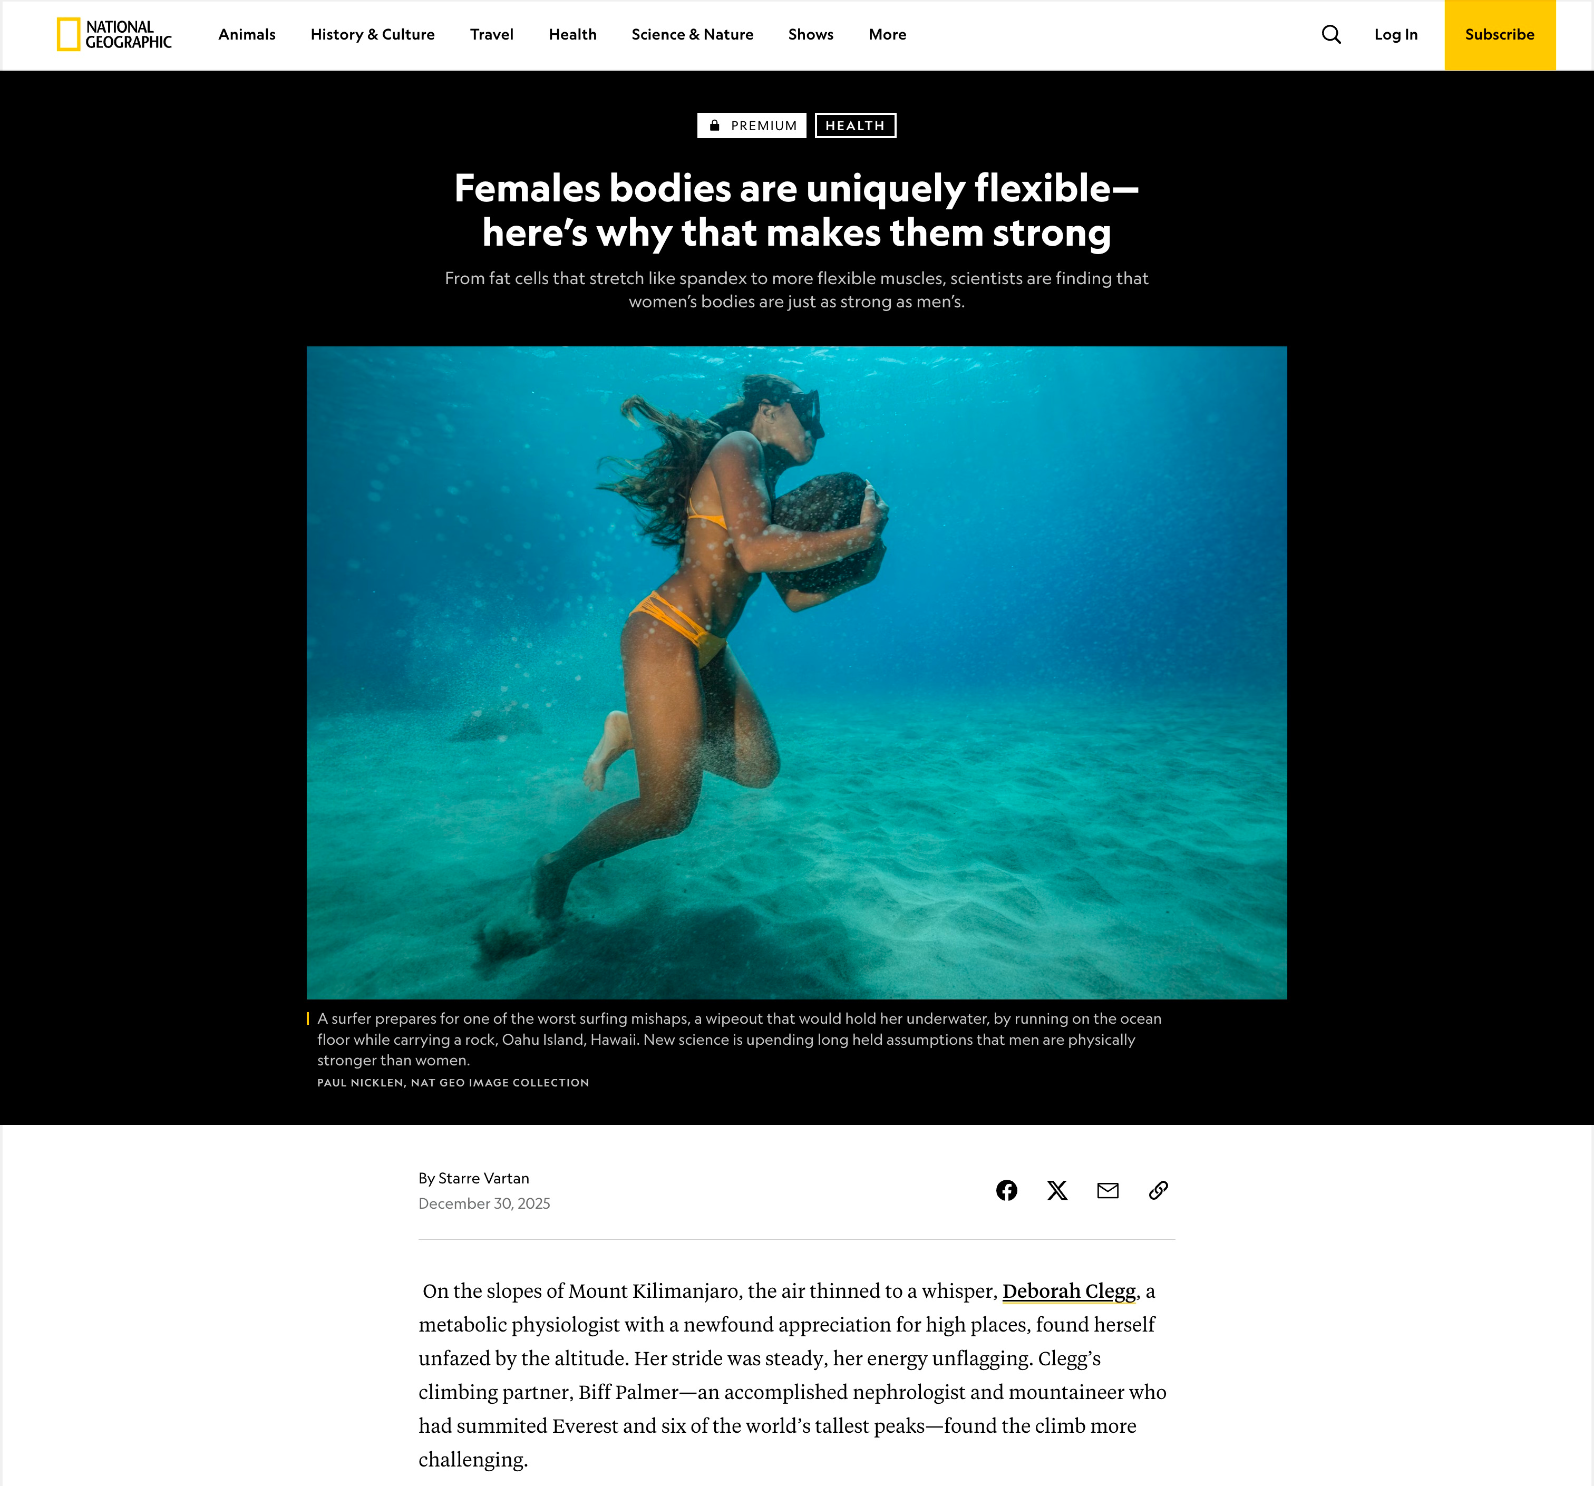Go to Travel section

492,35
